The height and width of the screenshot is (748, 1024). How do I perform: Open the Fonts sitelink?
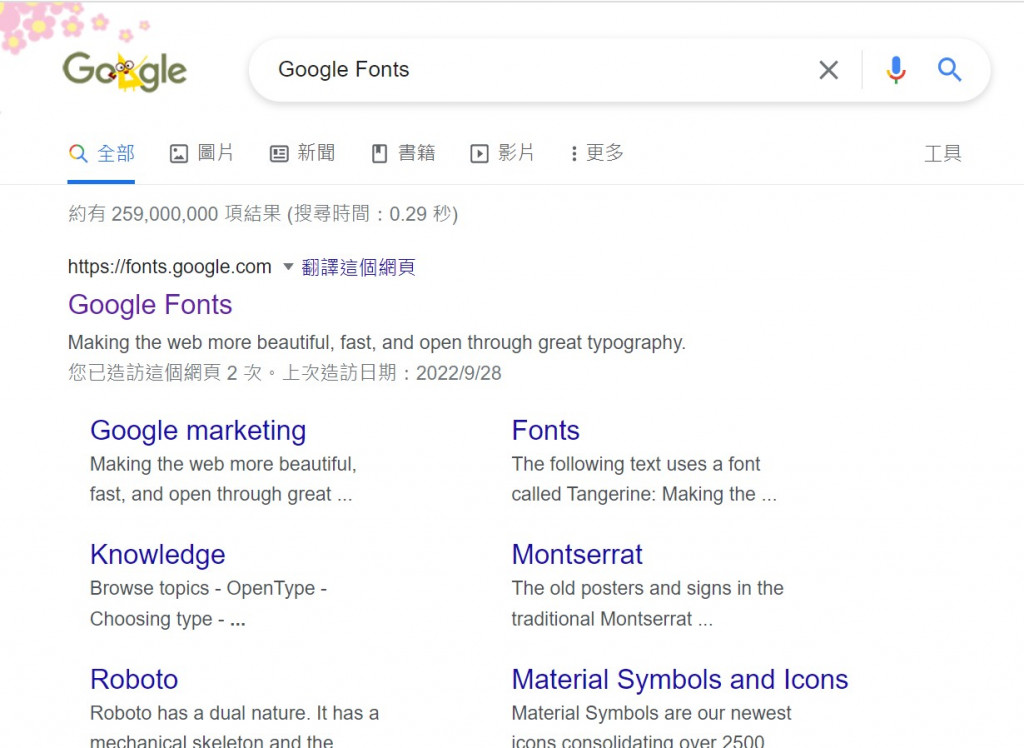pos(545,431)
